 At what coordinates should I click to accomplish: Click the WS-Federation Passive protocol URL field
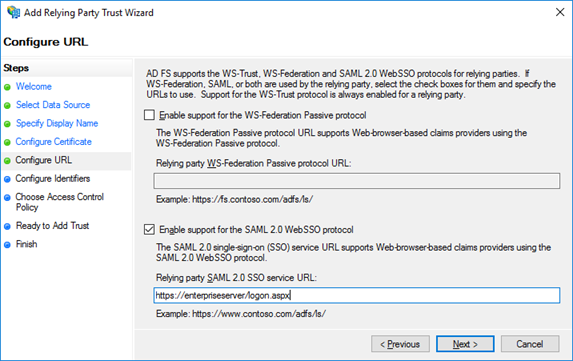pos(357,181)
